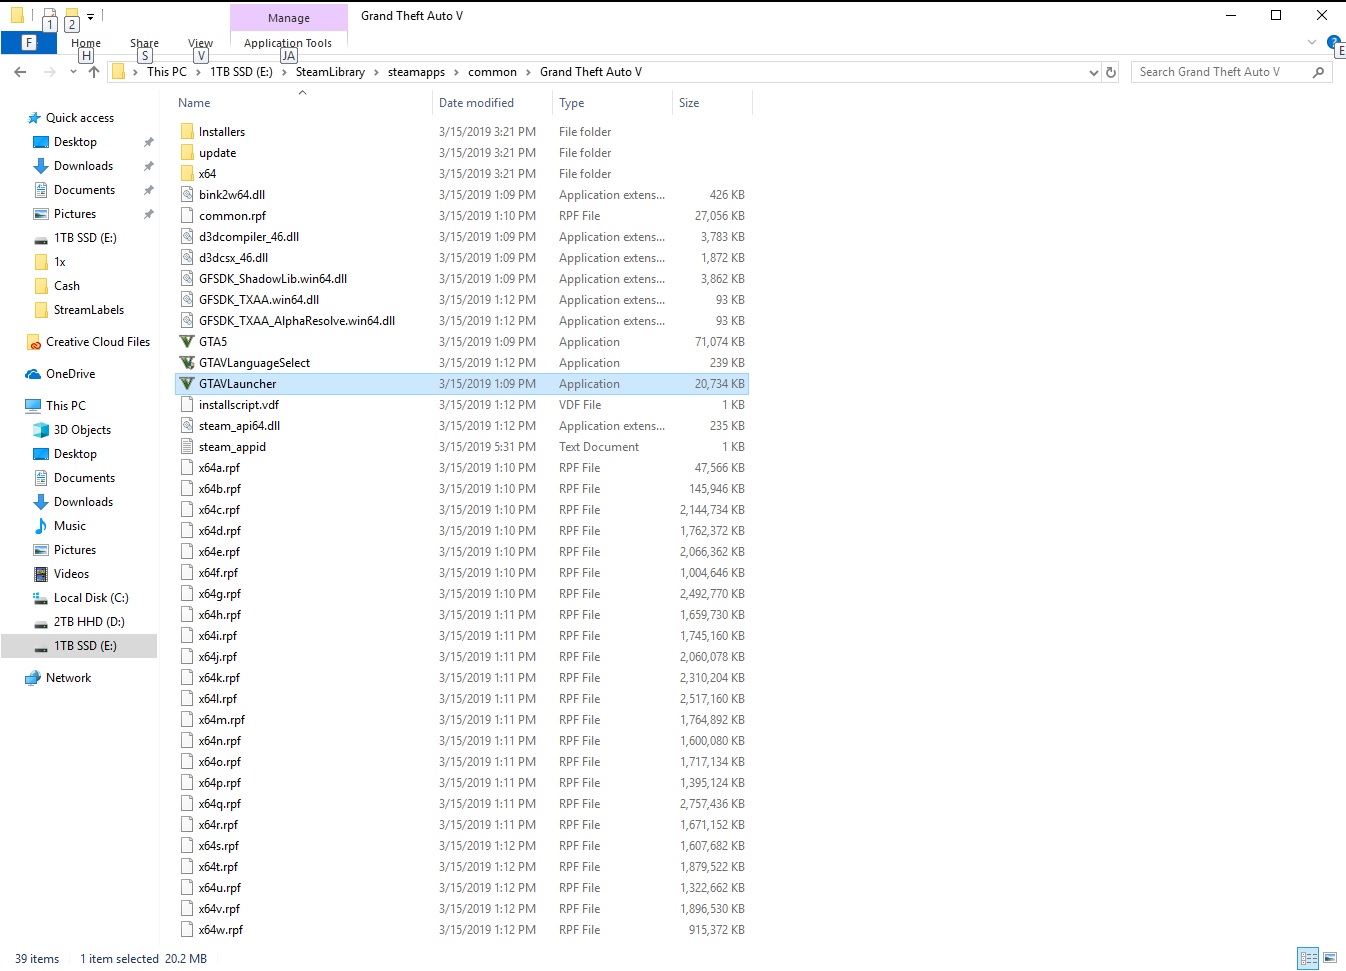Open the Share ribbon tab
The image size is (1346, 971).
[x=144, y=43]
